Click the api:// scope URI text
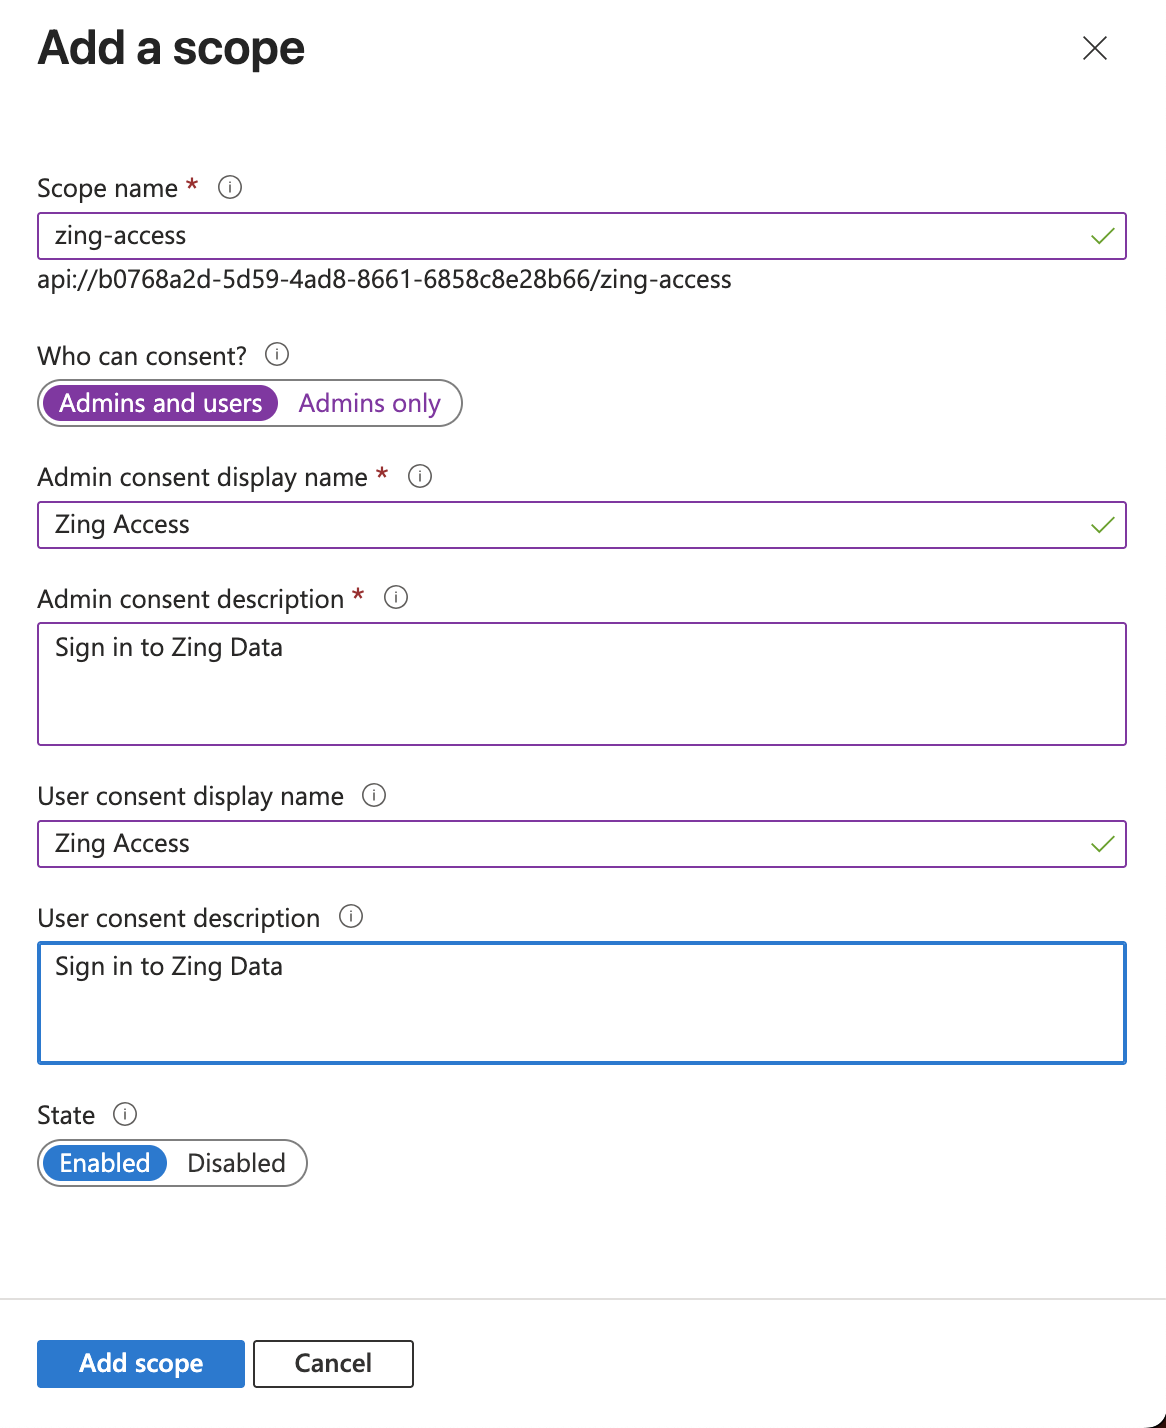Viewport: 1166px width, 1428px height. [384, 280]
